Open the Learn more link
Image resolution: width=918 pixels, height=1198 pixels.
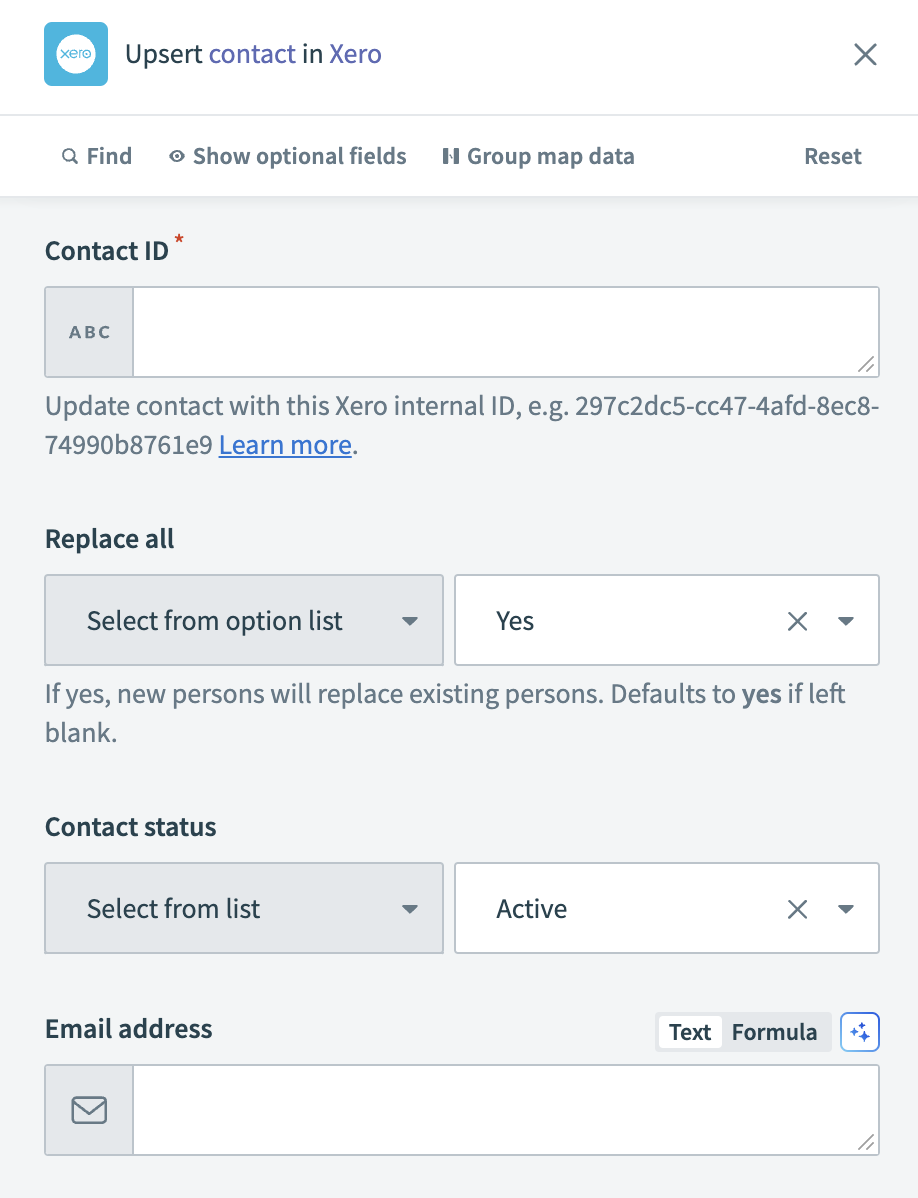coord(284,444)
